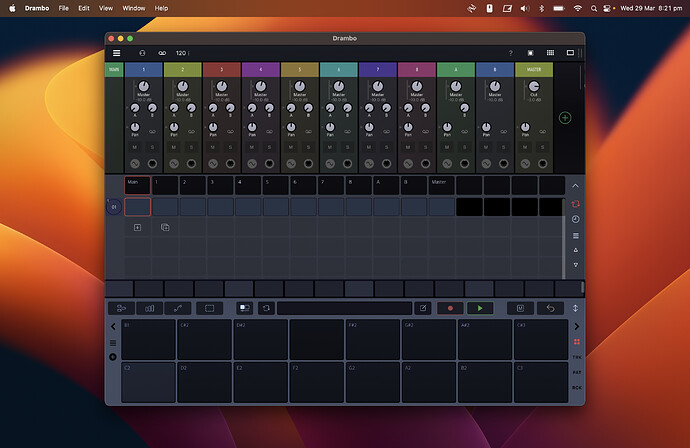The width and height of the screenshot is (690, 448).
Task: Collapse scene panel with up chevron
Action: (x=576, y=186)
